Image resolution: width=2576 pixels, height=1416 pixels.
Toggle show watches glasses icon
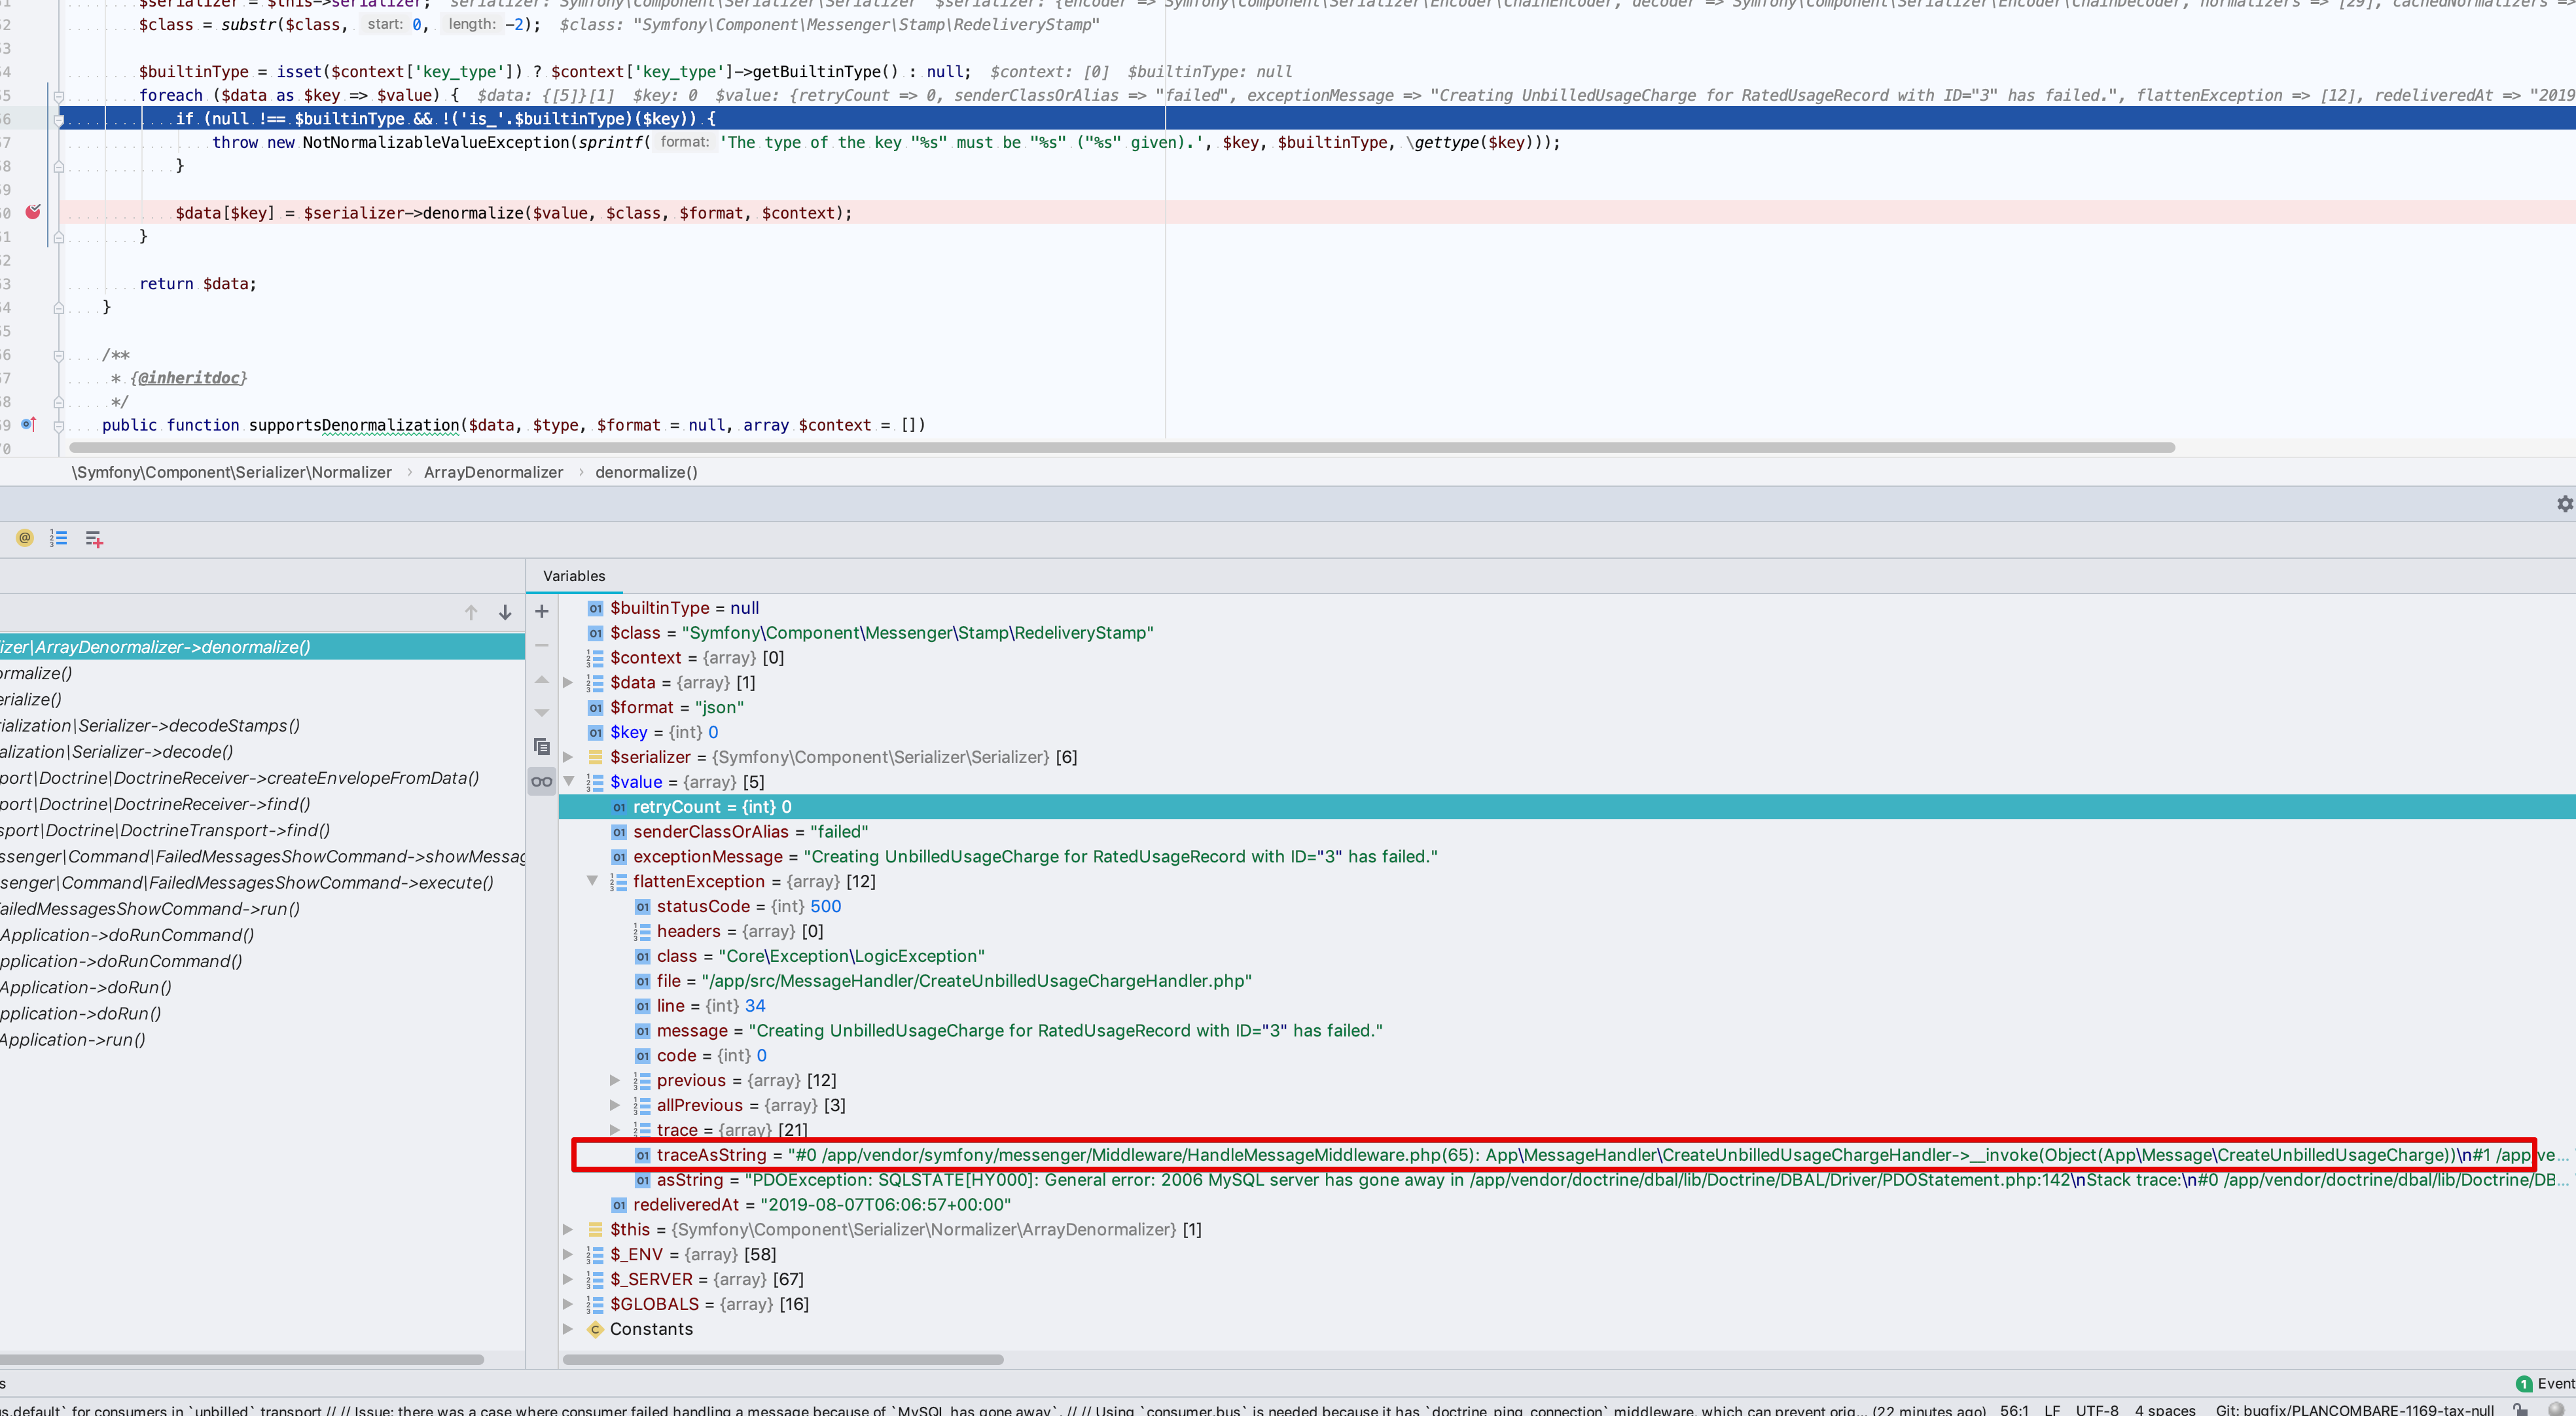[x=542, y=781]
